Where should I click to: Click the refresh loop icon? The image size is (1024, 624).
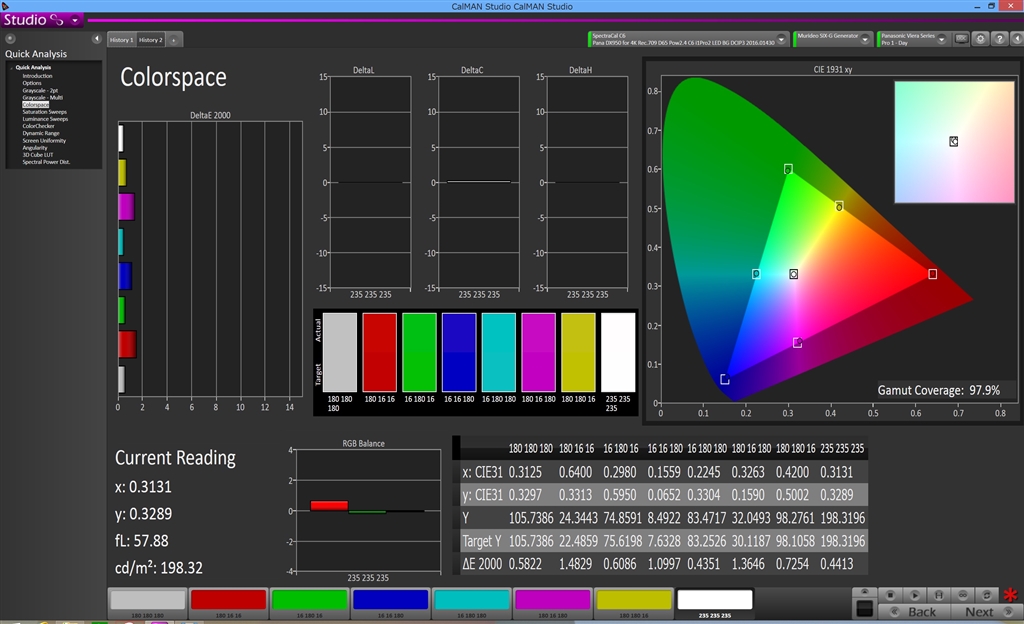pos(986,593)
